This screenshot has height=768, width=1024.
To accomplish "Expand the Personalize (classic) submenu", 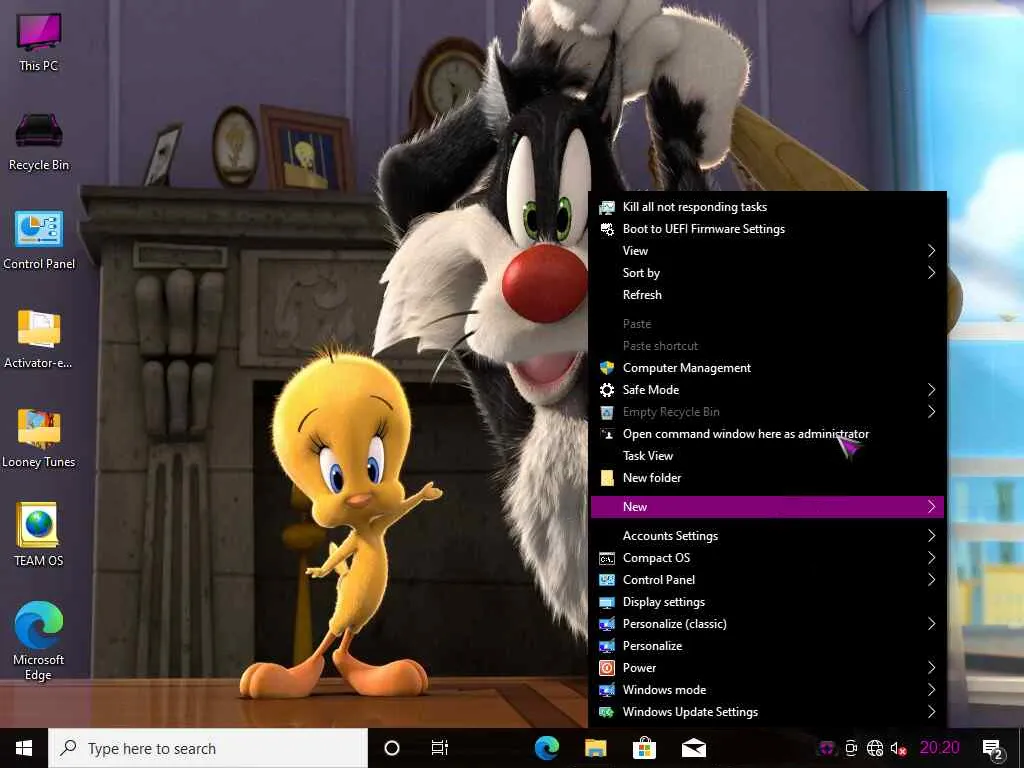I will 767,624.
